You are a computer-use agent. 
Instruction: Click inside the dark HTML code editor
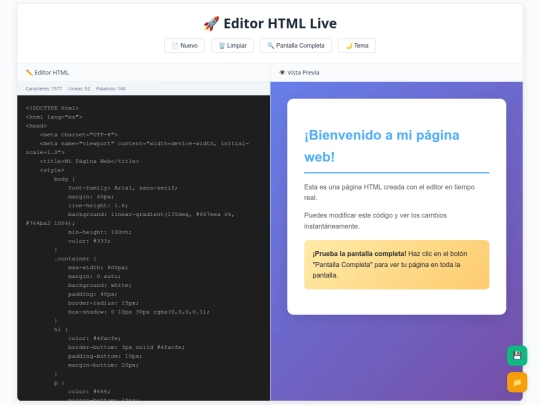point(144,248)
